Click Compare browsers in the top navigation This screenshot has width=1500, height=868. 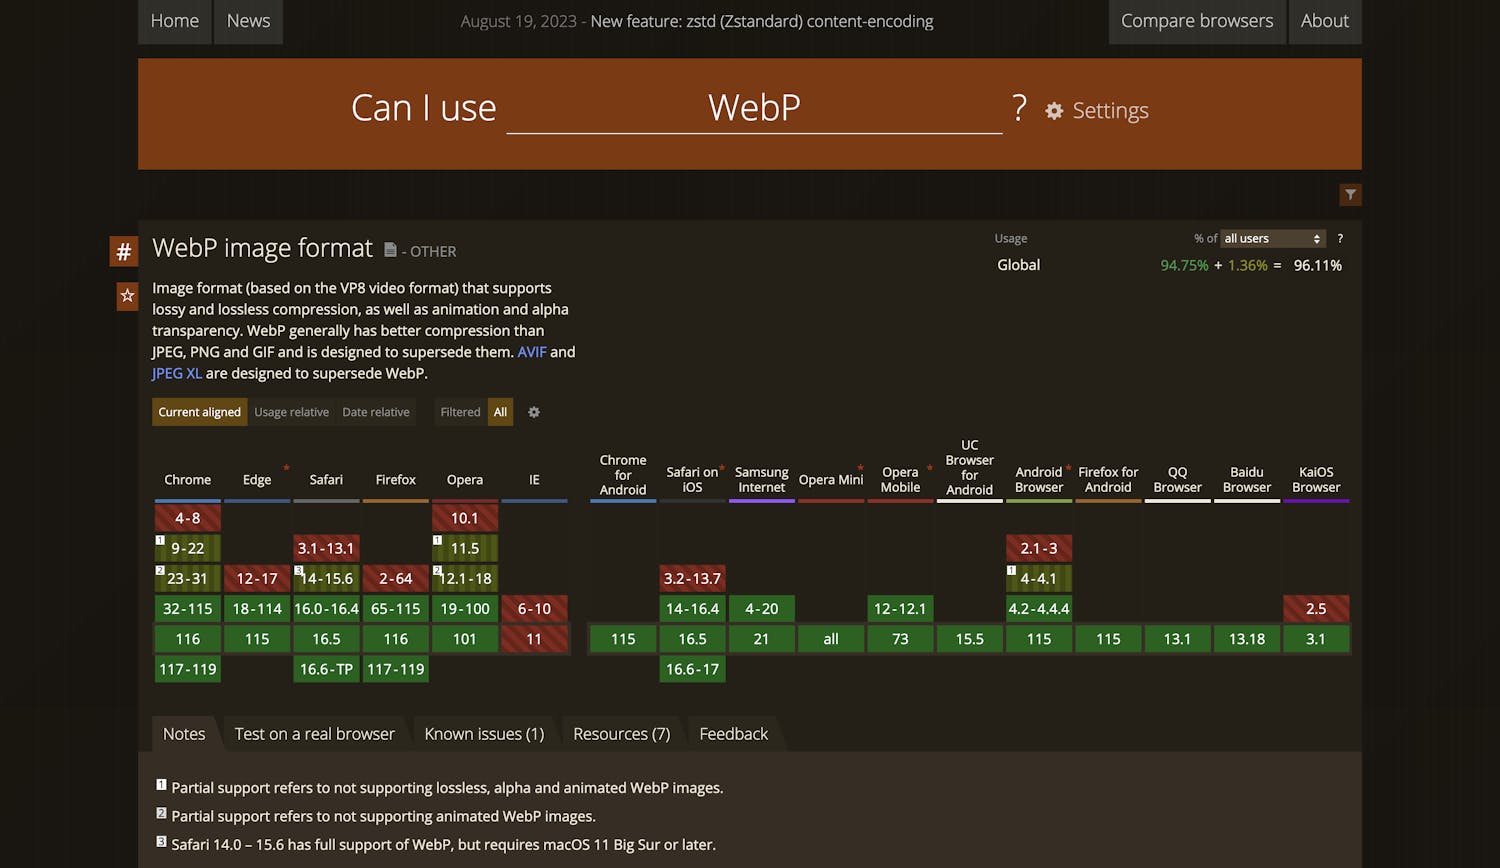(1196, 21)
